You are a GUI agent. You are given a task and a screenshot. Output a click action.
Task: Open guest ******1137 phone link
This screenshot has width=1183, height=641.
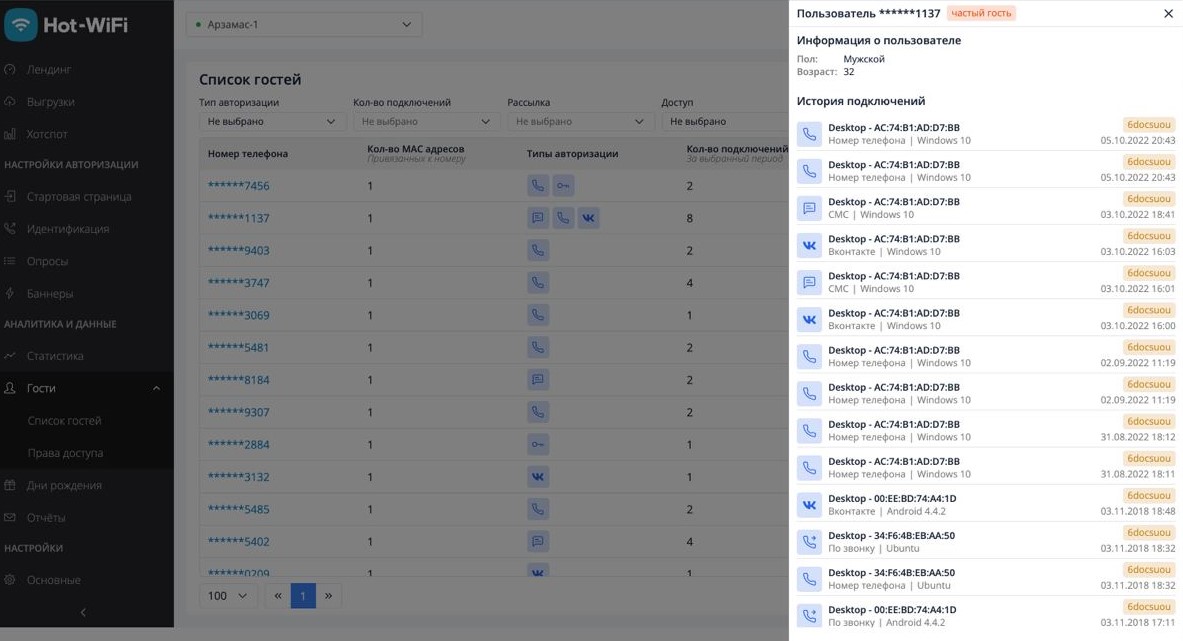tap(238, 218)
